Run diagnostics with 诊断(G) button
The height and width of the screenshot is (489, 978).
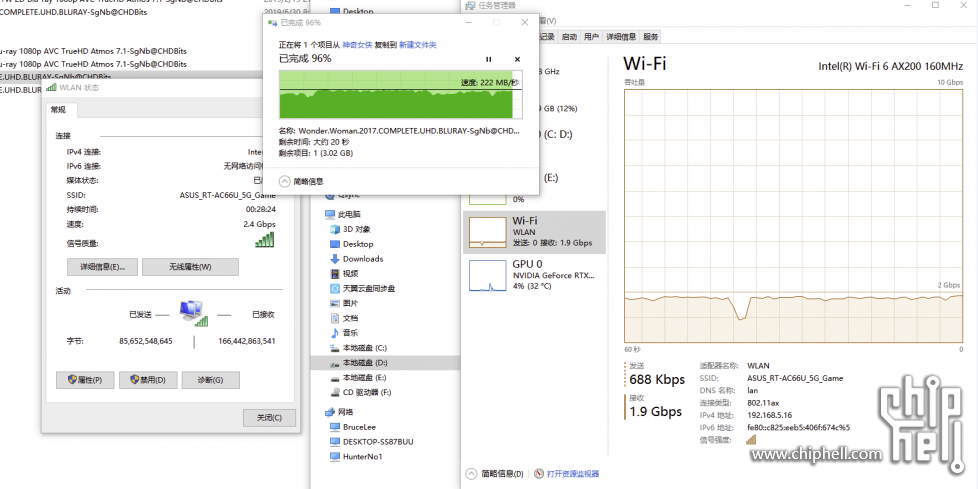pos(211,380)
